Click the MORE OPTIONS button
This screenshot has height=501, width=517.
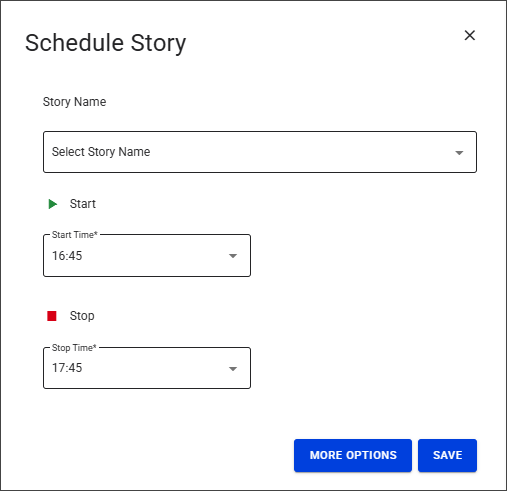[x=353, y=455]
